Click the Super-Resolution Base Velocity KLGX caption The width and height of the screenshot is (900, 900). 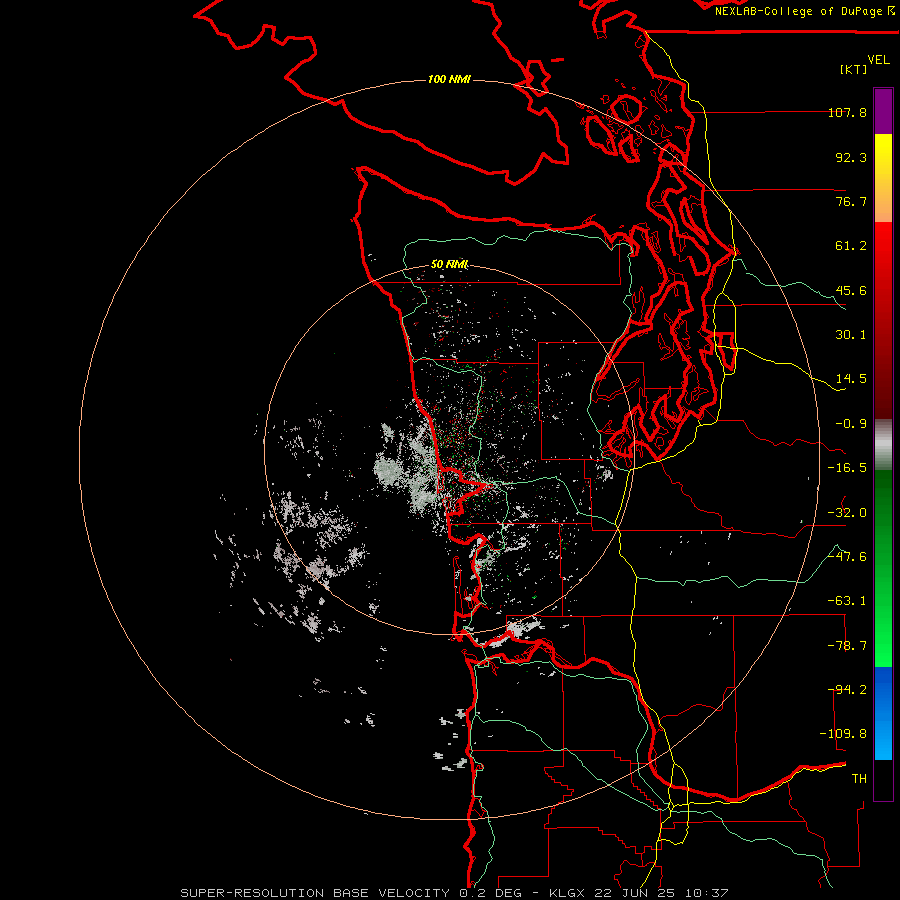pos(455,893)
